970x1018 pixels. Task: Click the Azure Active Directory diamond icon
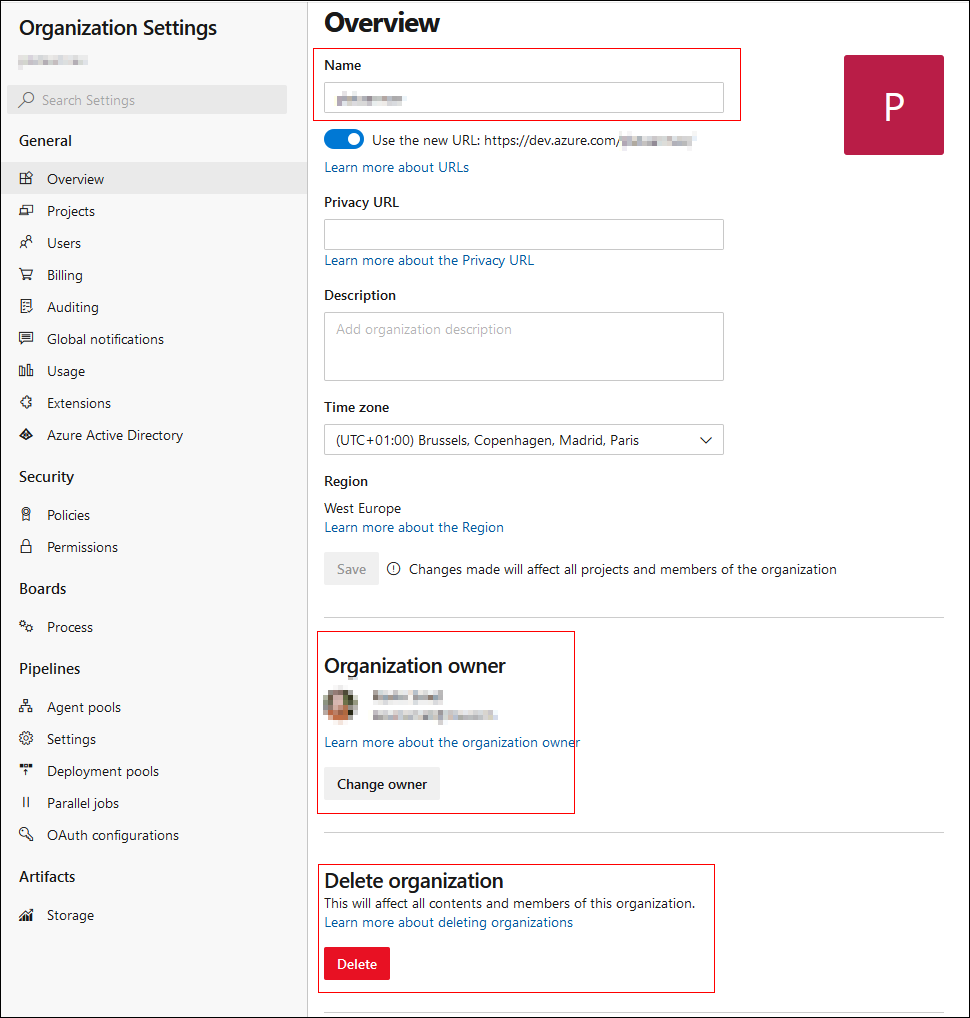[x=26, y=434]
